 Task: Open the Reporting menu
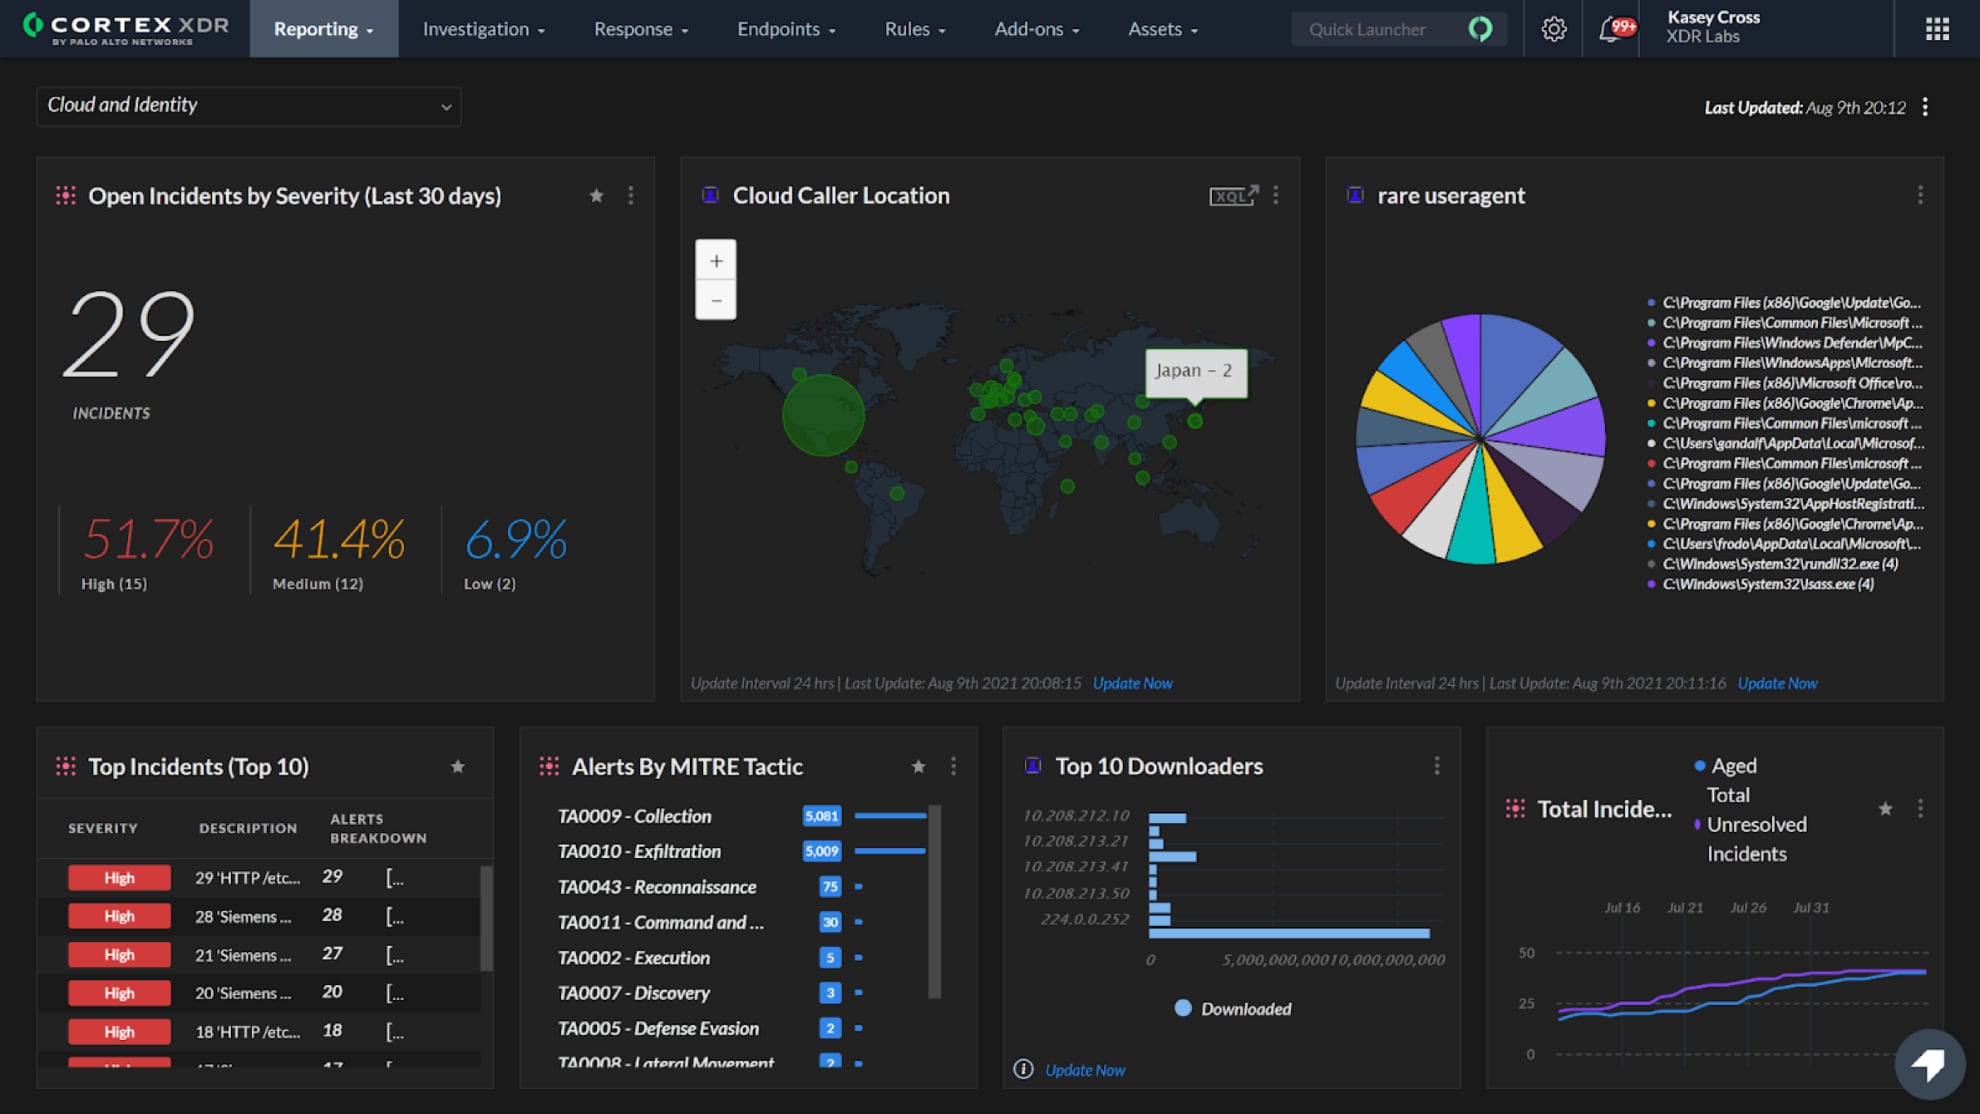point(323,29)
